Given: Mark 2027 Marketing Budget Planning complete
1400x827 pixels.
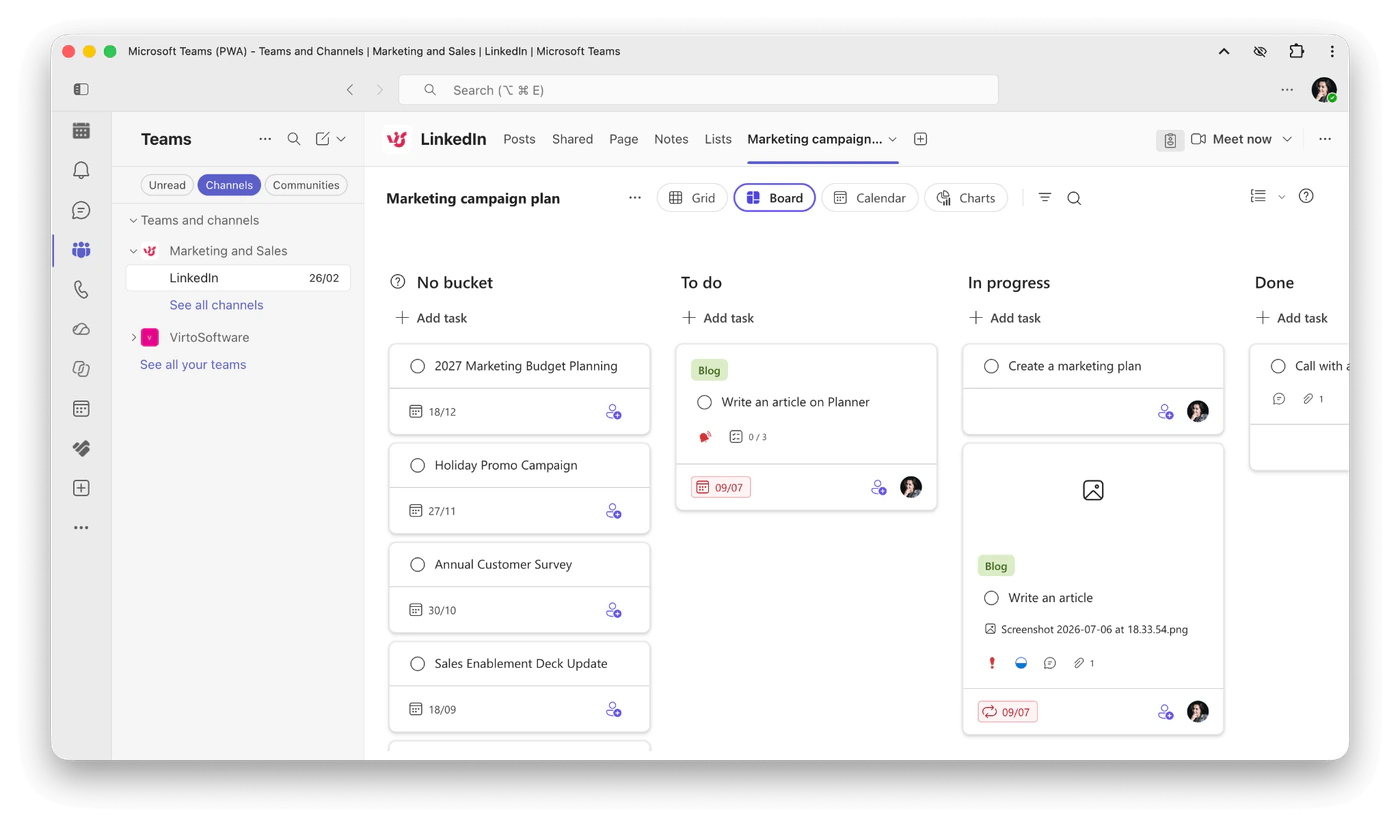Looking at the screenshot, I should point(418,366).
